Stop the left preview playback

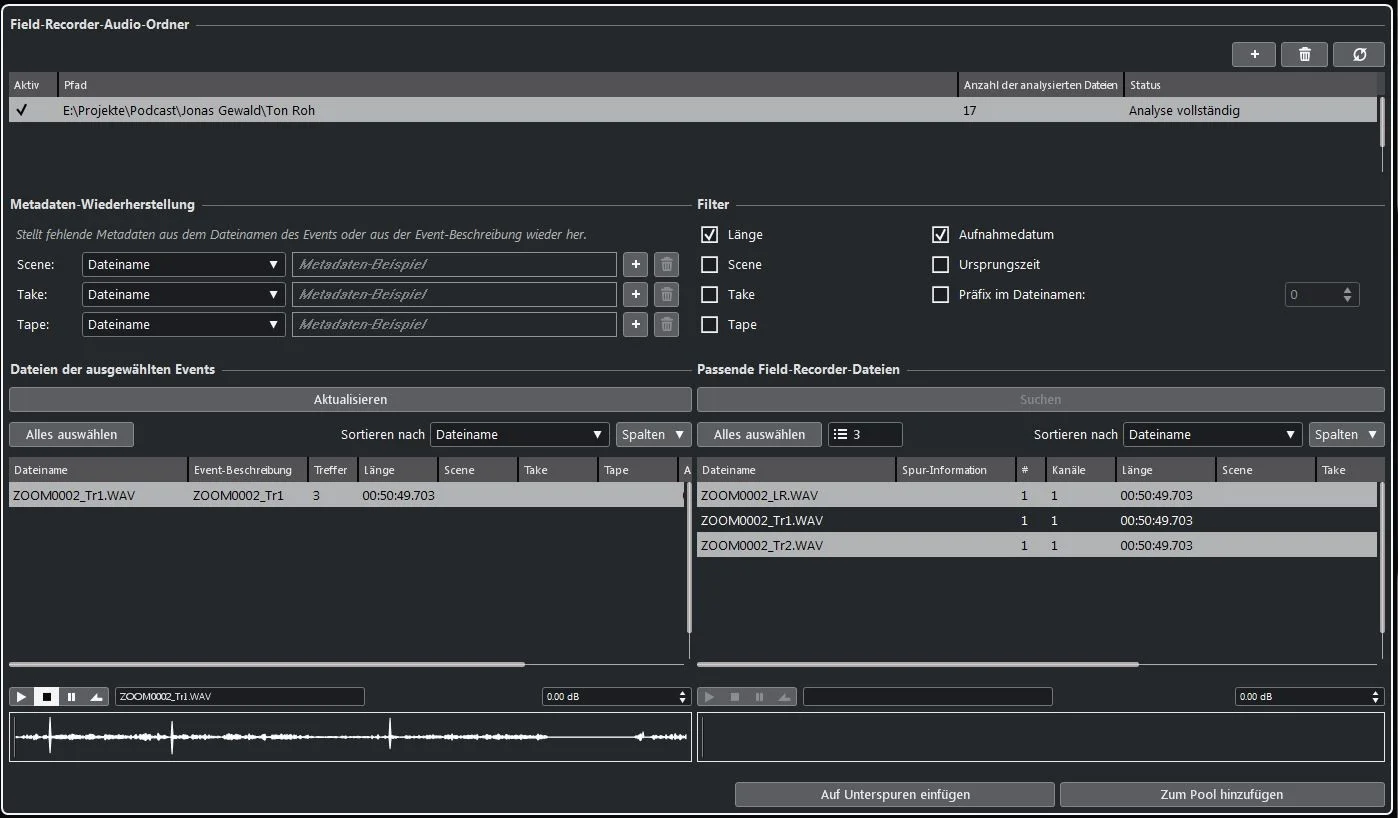[x=46, y=696]
